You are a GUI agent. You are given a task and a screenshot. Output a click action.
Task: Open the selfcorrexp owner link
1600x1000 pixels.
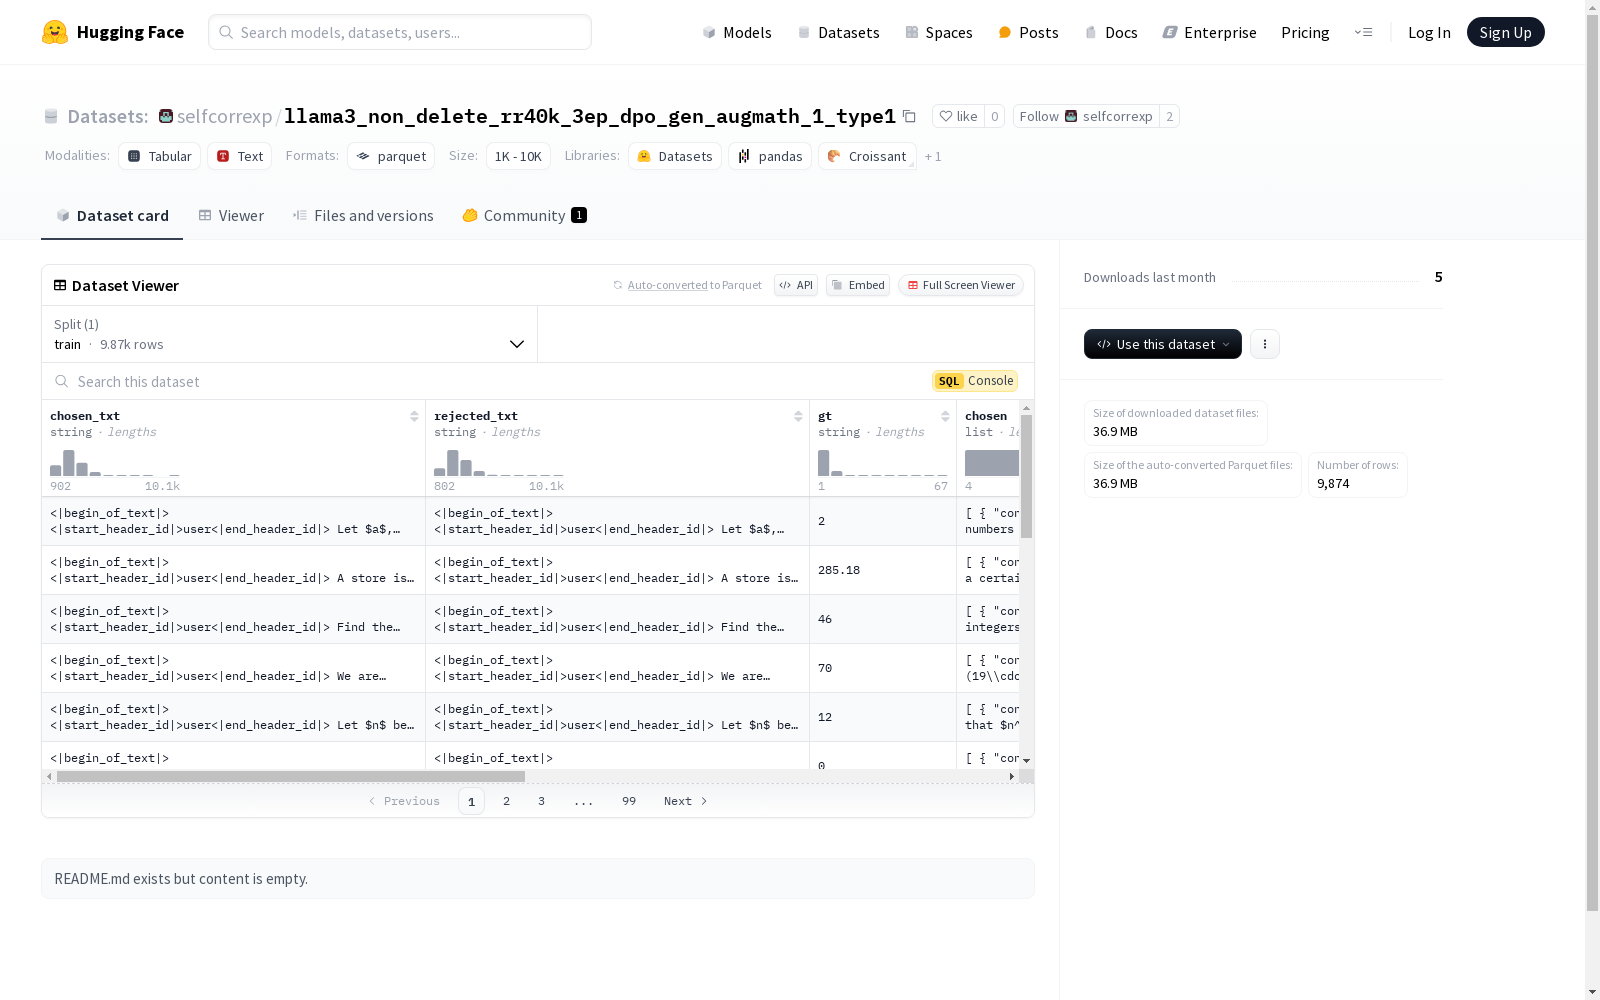point(225,116)
